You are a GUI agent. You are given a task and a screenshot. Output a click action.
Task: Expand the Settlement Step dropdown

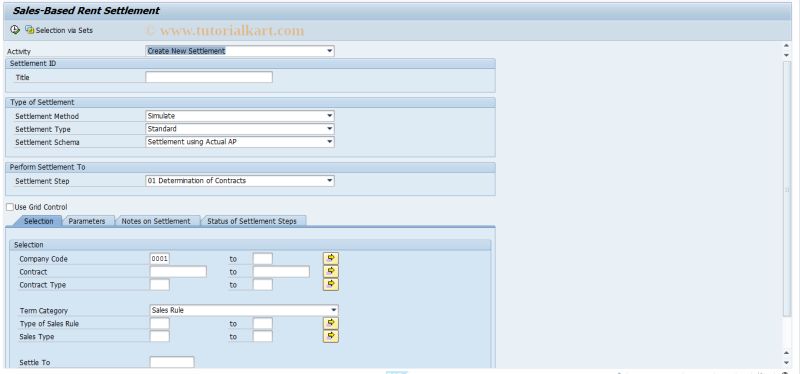(330, 181)
